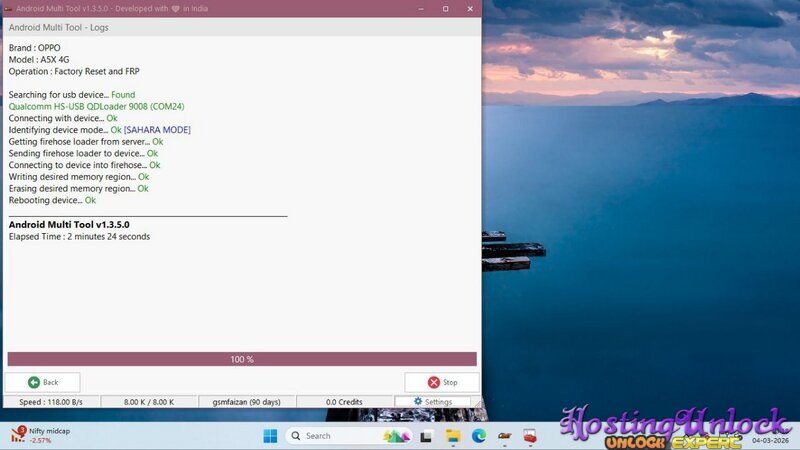Click the Back button

pos(43,382)
